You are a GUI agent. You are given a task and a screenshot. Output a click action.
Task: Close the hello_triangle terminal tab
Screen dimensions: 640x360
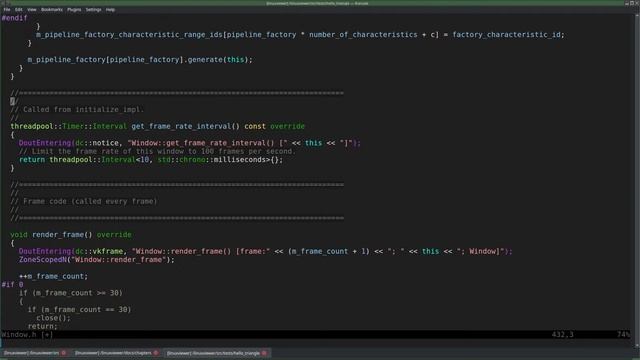pos(264,353)
